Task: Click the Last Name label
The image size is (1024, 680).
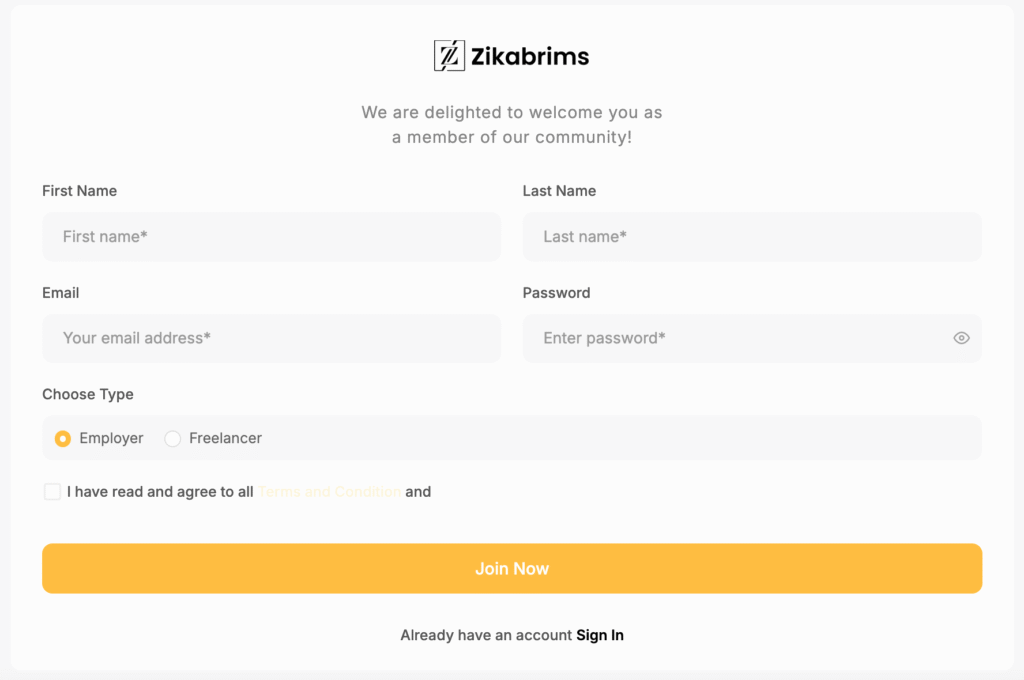Action: 559,191
